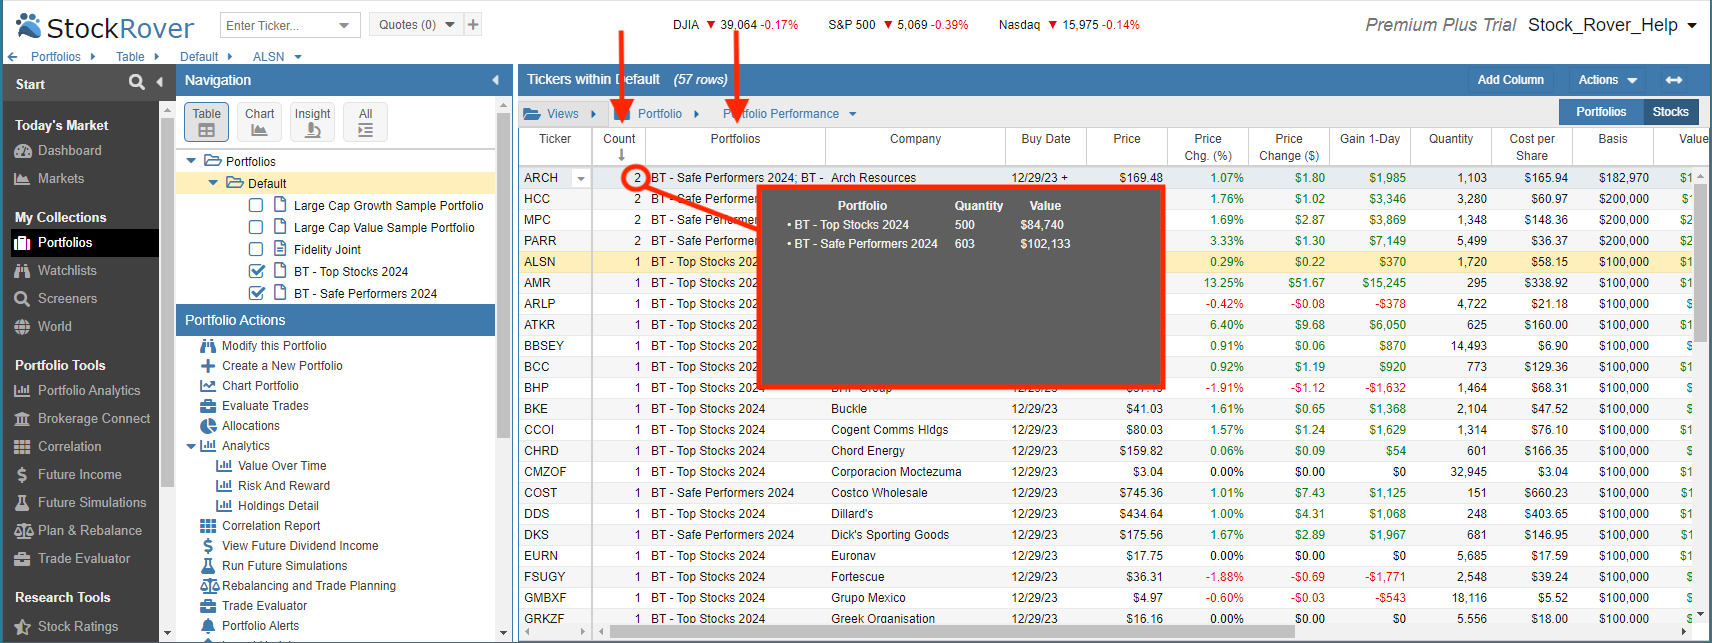Switch to the Portfolios tab

point(1601,112)
